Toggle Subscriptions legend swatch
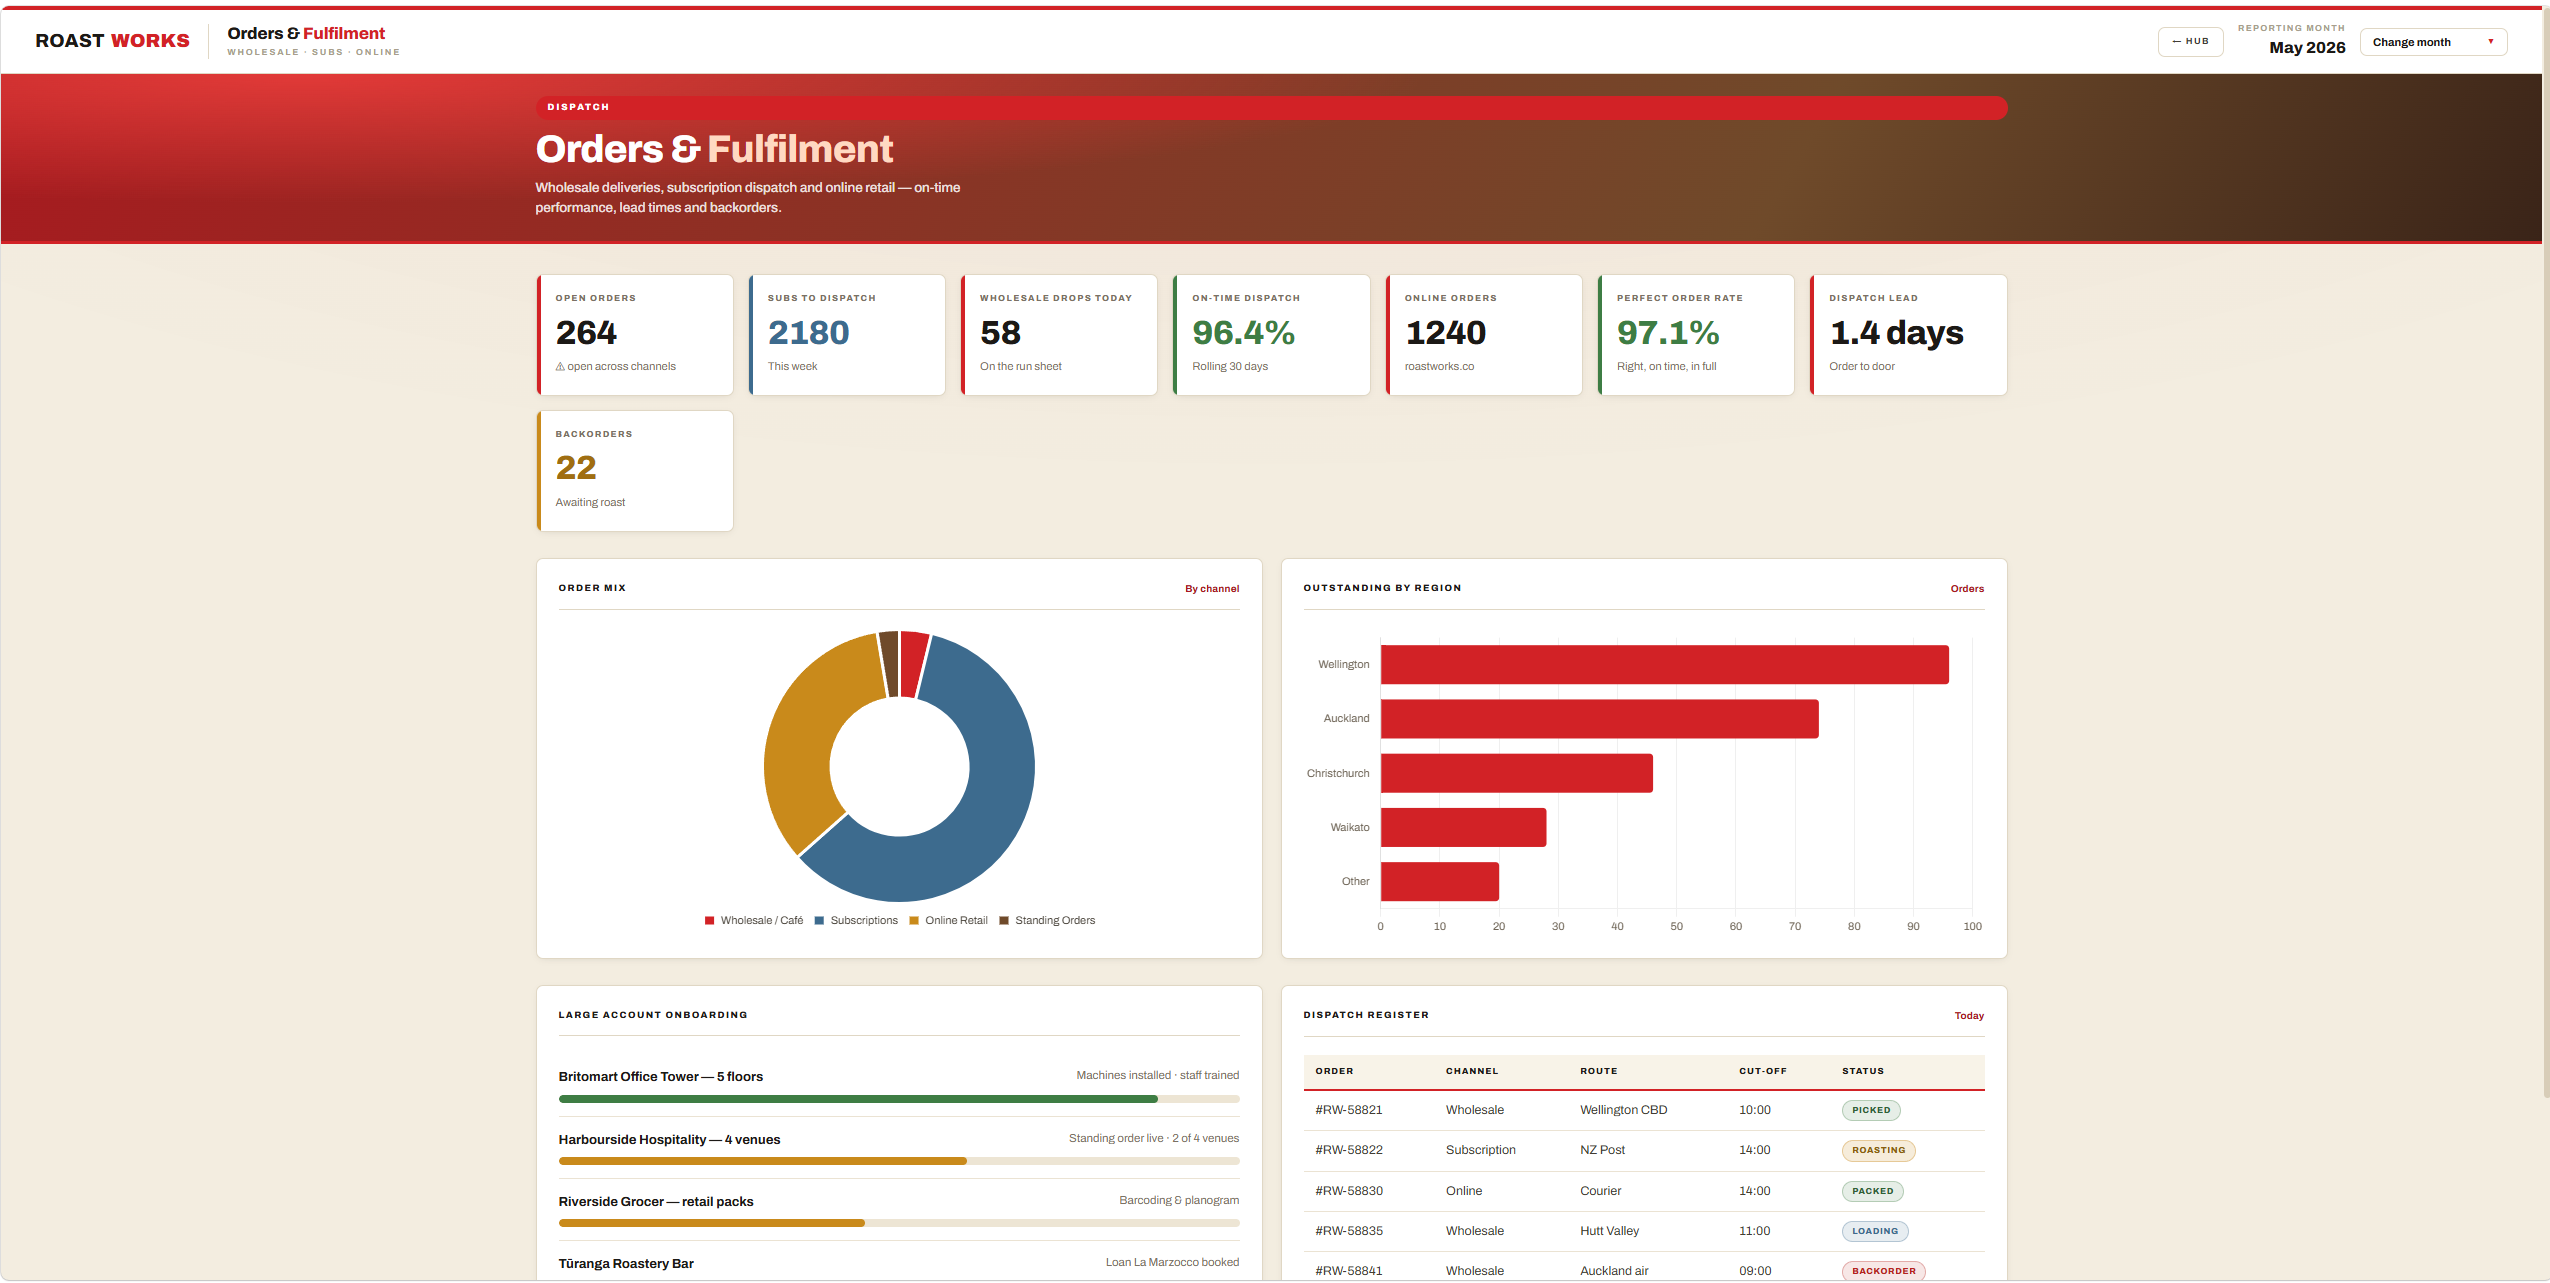Viewport: 2550px width, 1283px height. 819,921
